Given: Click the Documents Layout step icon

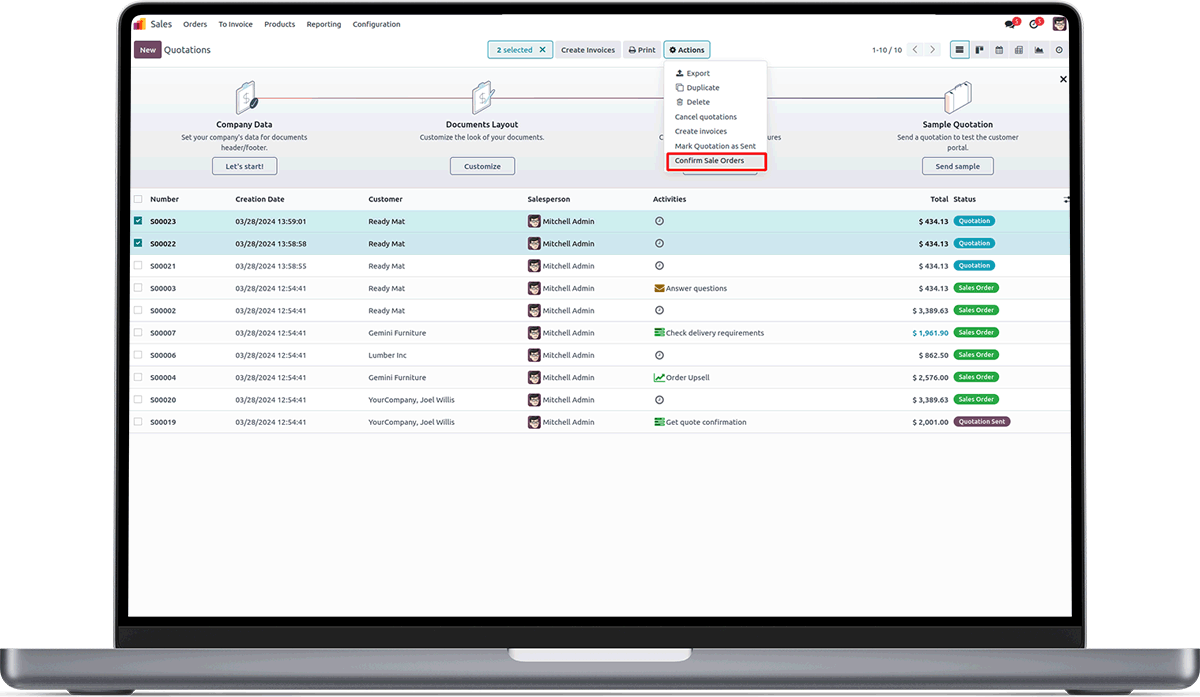Looking at the screenshot, I should coord(483,98).
